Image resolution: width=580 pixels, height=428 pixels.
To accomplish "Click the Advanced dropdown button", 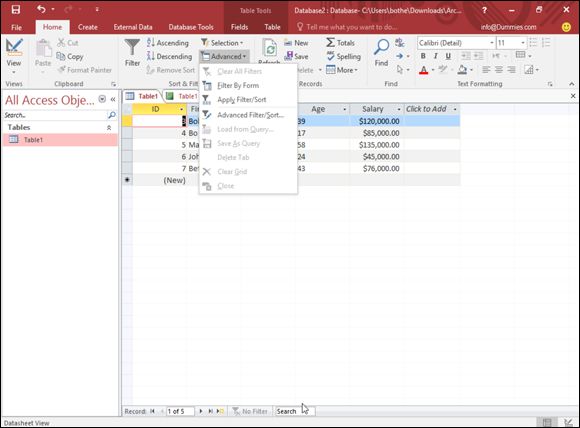I will coord(224,57).
